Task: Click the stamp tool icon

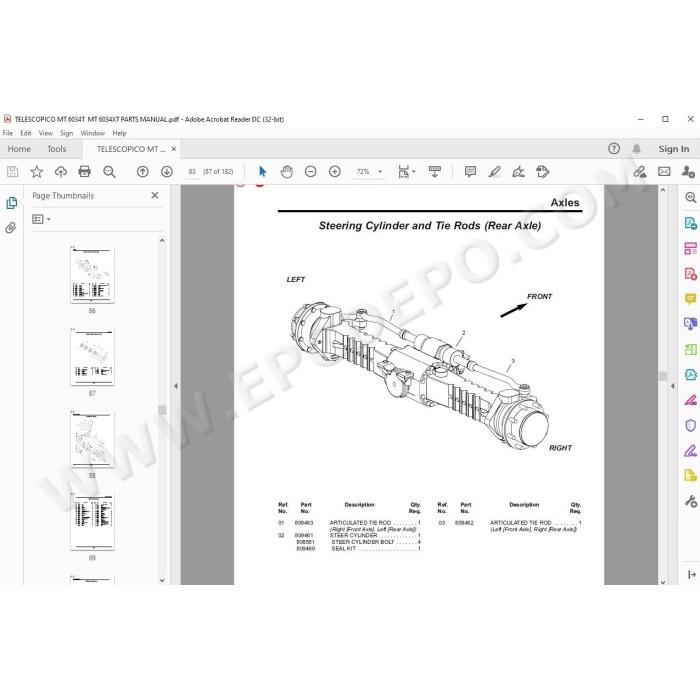Action: tap(543, 171)
